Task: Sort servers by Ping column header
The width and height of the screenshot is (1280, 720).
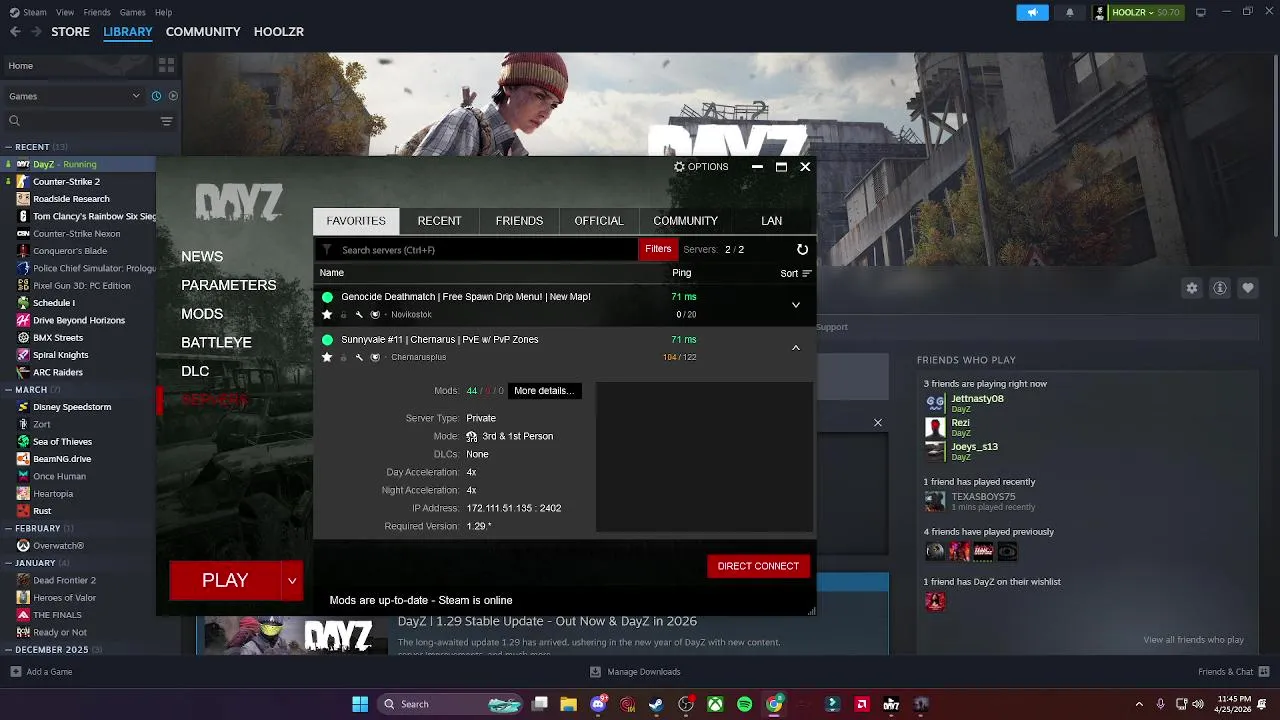Action: [681, 273]
